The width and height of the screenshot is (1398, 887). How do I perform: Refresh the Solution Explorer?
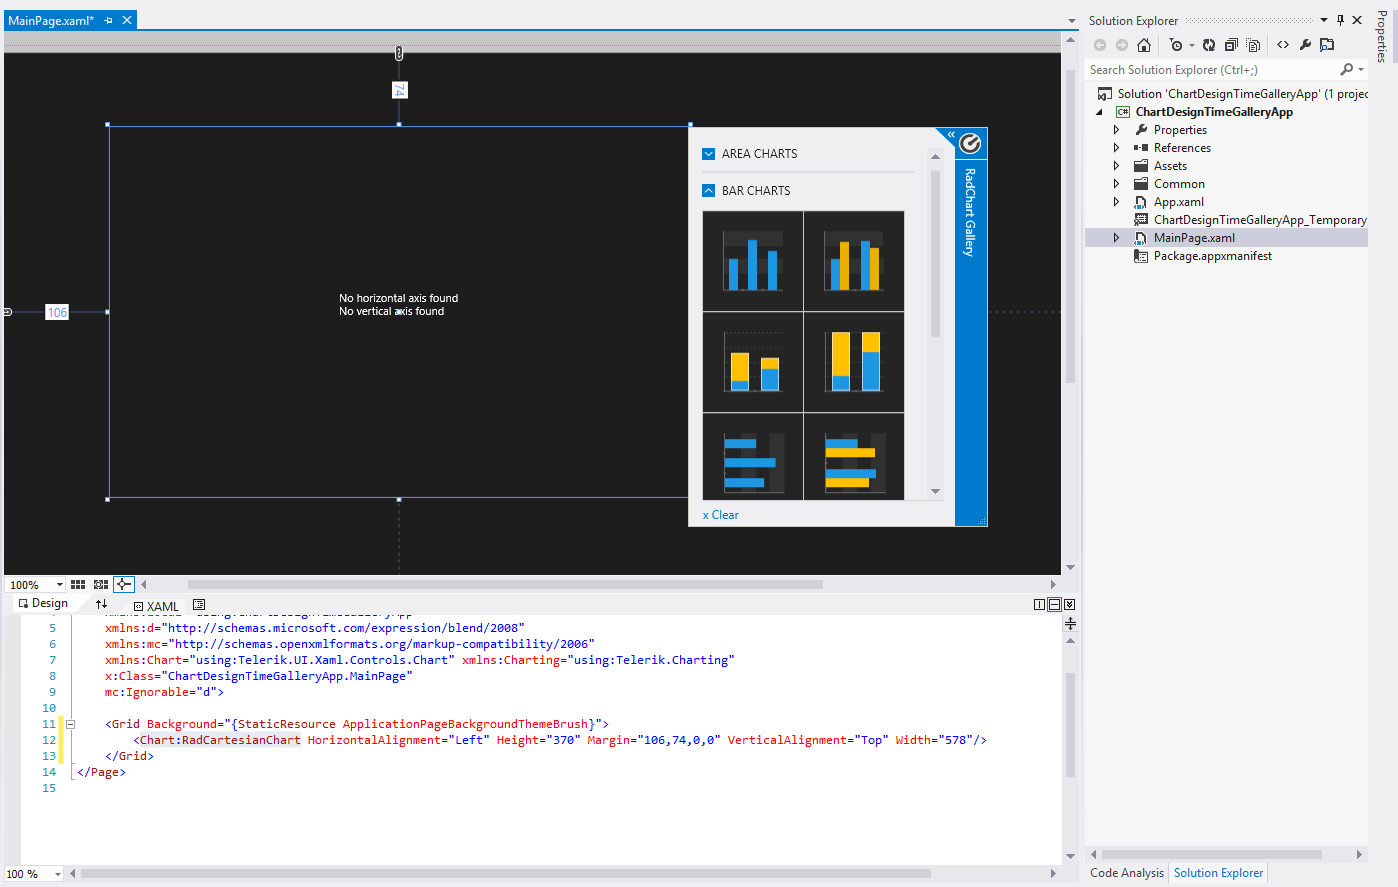[x=1209, y=45]
